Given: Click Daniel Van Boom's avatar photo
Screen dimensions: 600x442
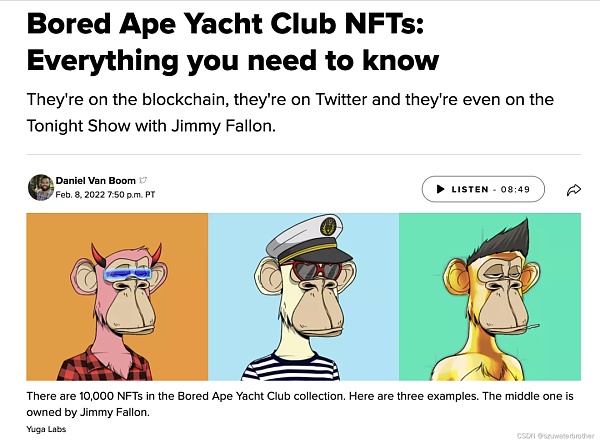Looking at the screenshot, I should 40,187.
